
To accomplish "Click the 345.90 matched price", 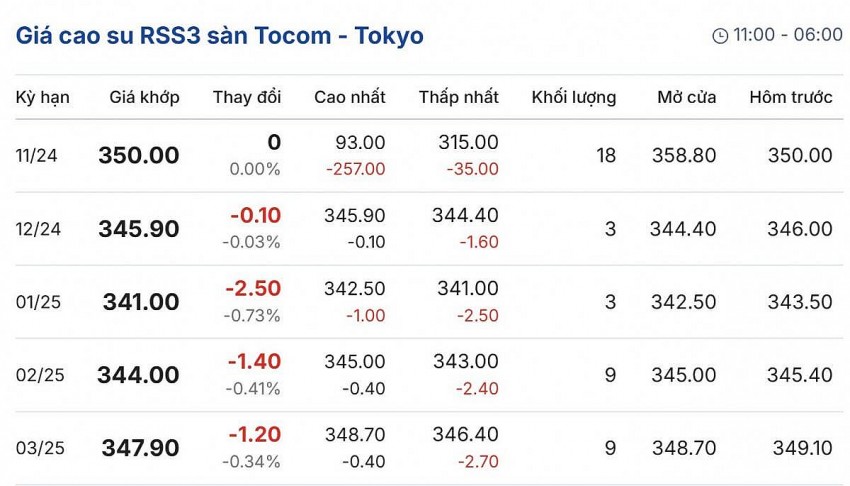I will point(139,229).
